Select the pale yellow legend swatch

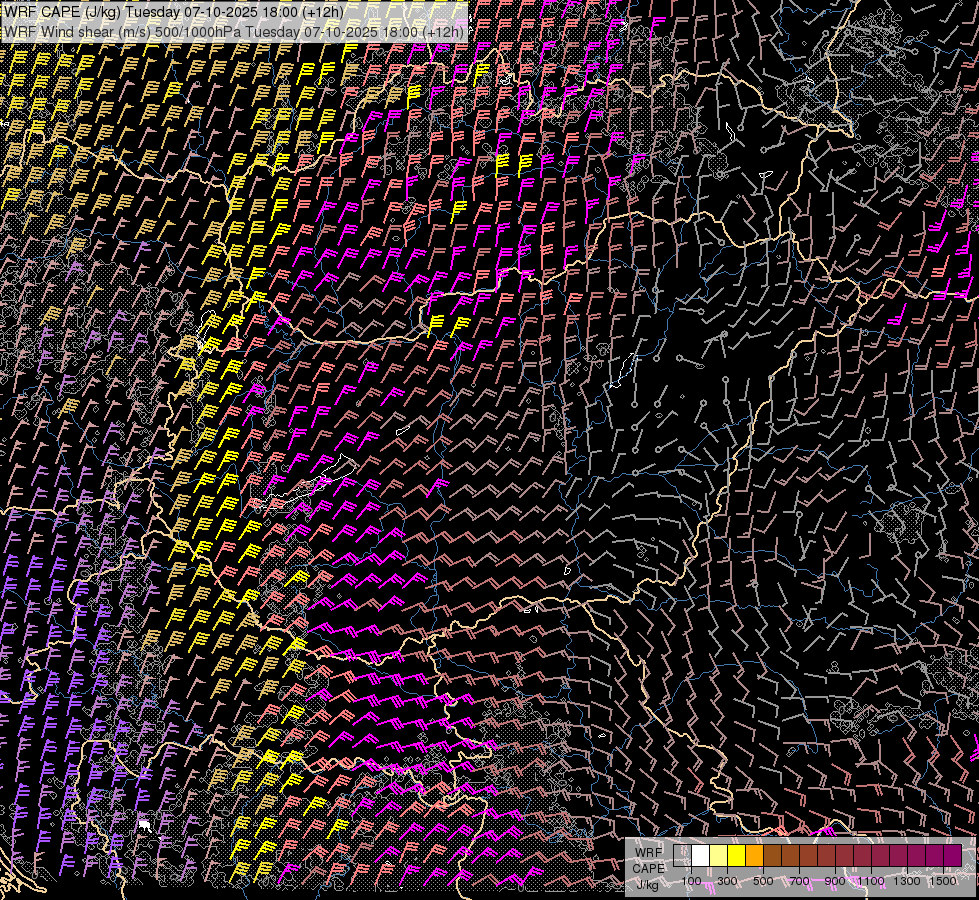click(x=719, y=856)
